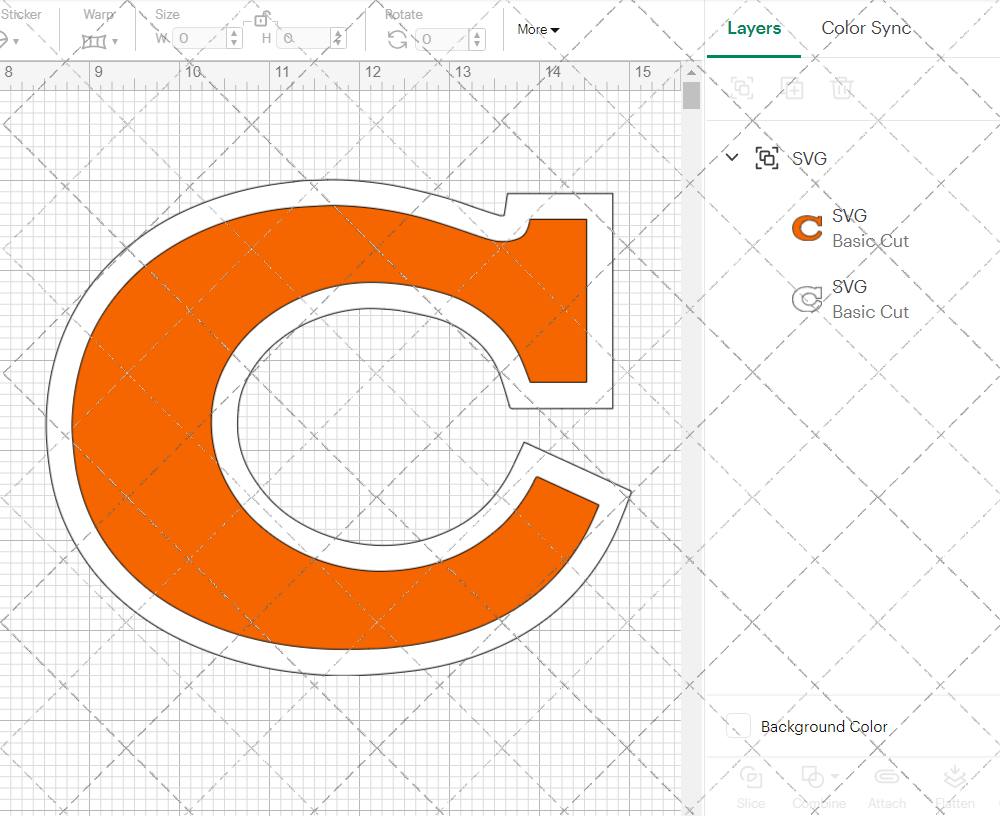The image size is (1000, 816).
Task: Open the More dropdown in the toolbar
Action: coord(537,30)
